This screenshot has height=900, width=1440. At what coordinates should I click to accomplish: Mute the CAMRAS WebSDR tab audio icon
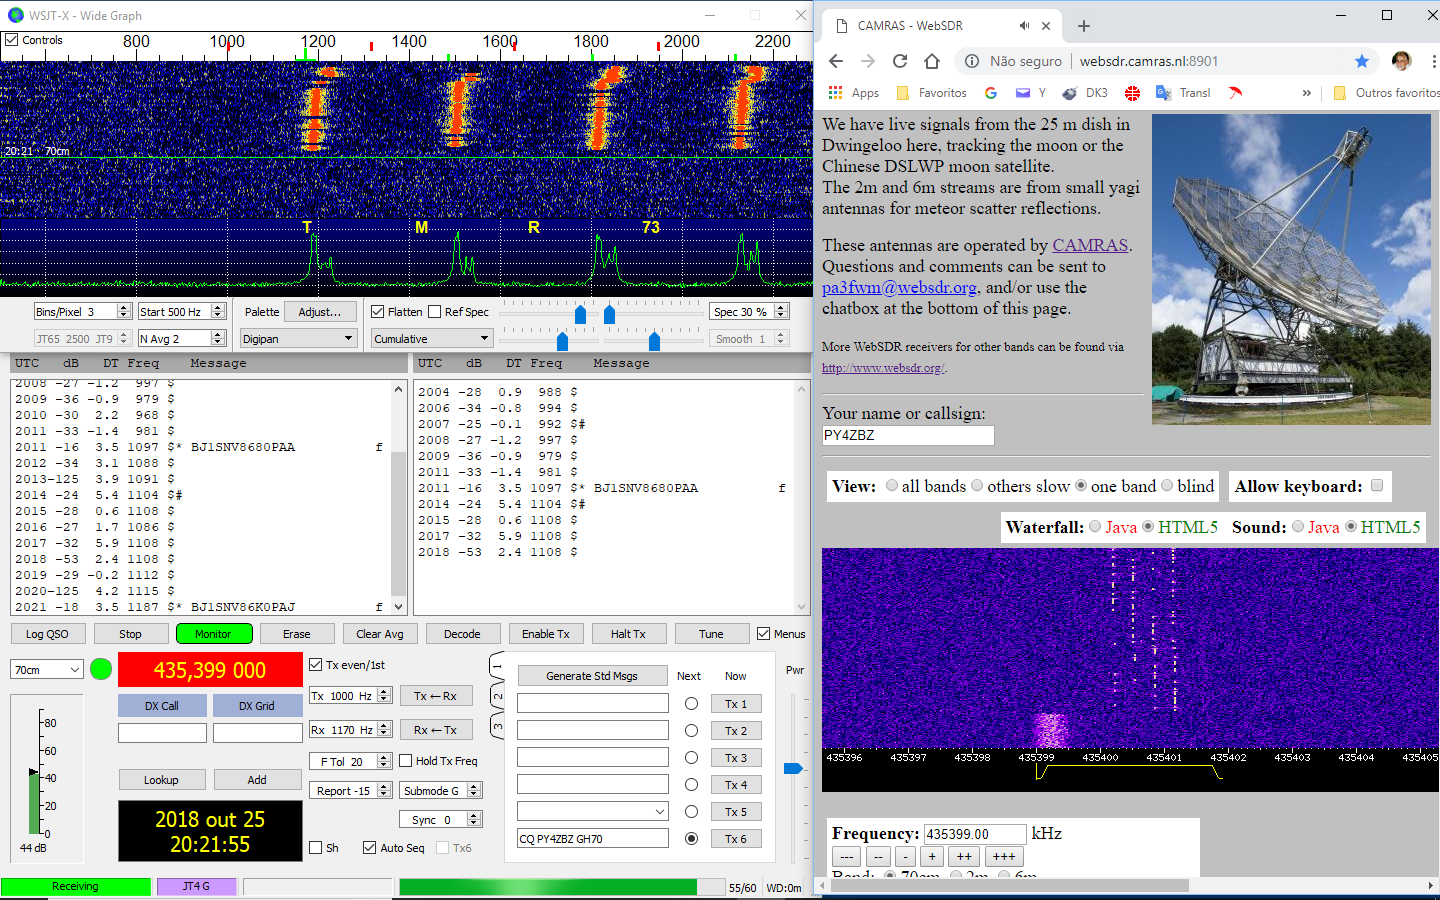(x=1024, y=26)
